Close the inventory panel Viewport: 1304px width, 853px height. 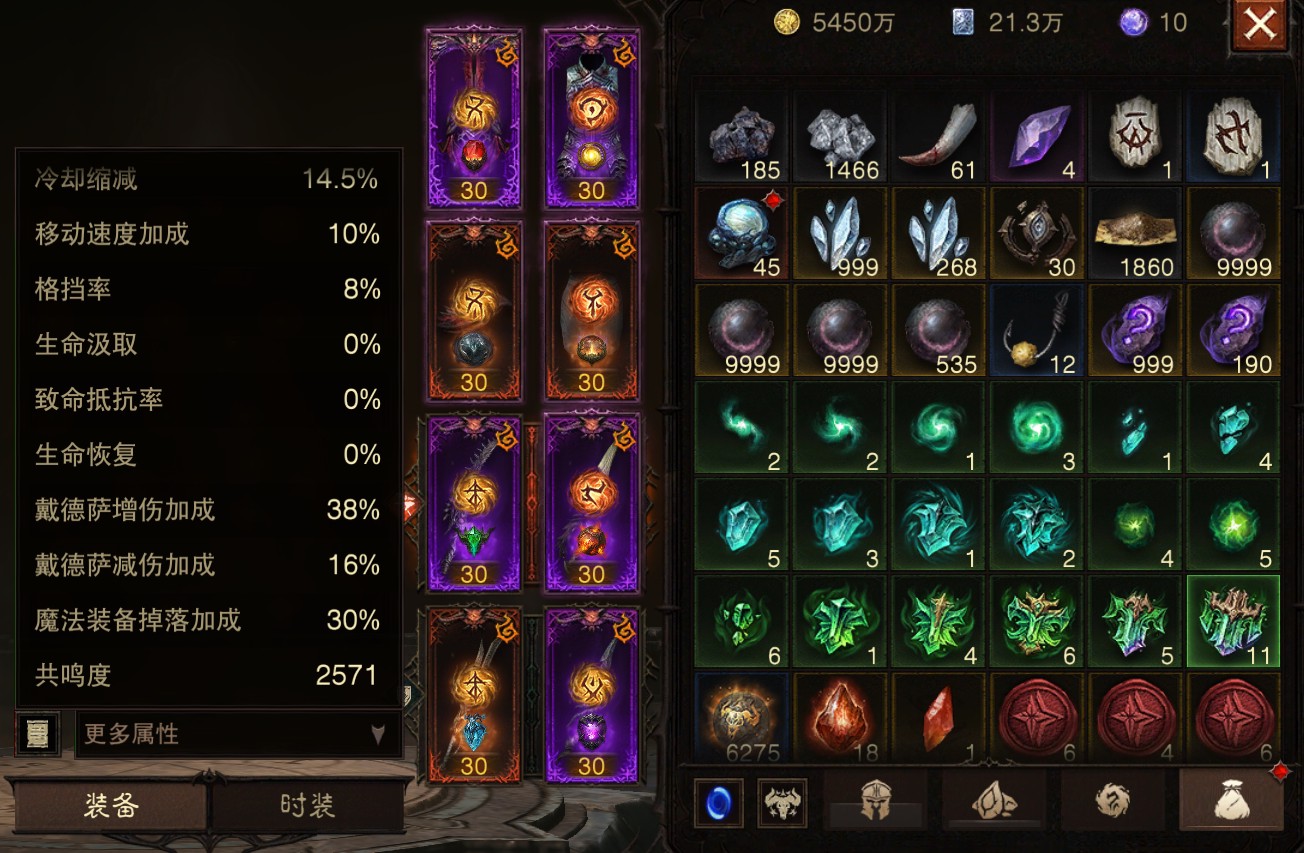pos(1259,26)
